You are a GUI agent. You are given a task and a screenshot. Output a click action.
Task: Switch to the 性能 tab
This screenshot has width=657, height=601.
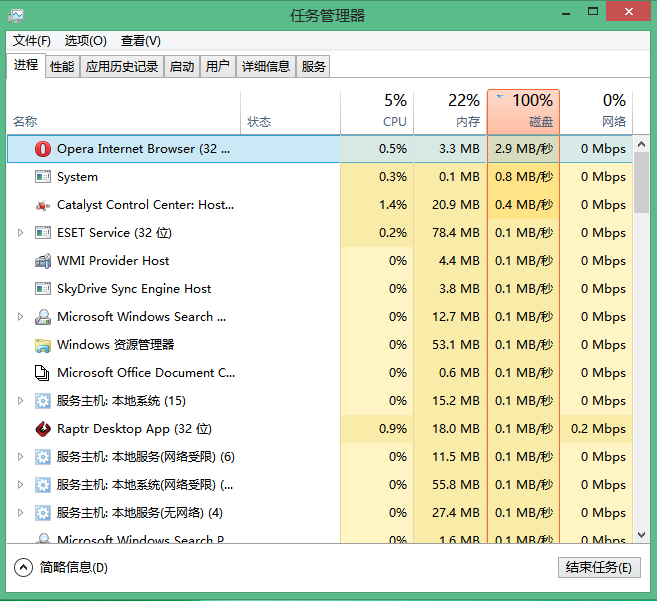(62, 66)
